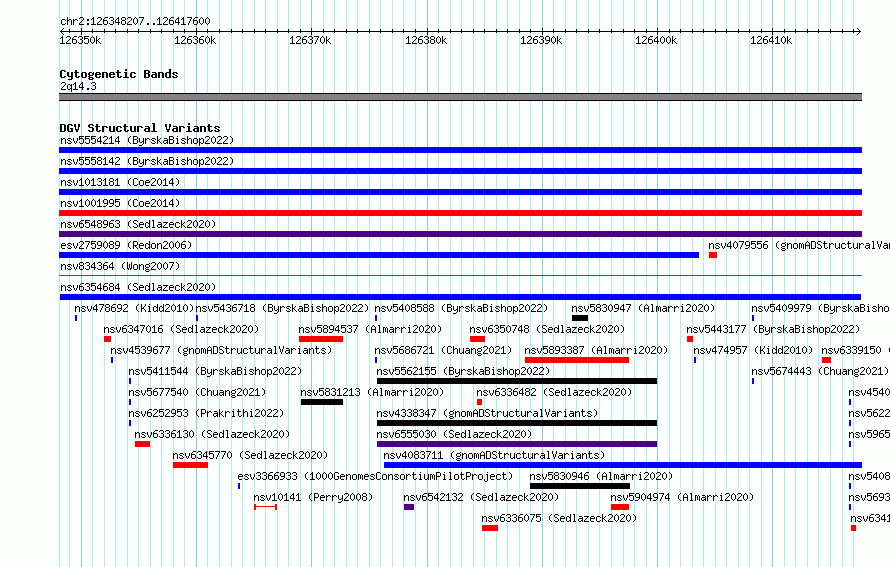The image size is (890, 567).
Task: Click the red bar under nsv5894537
Action: tap(321, 339)
